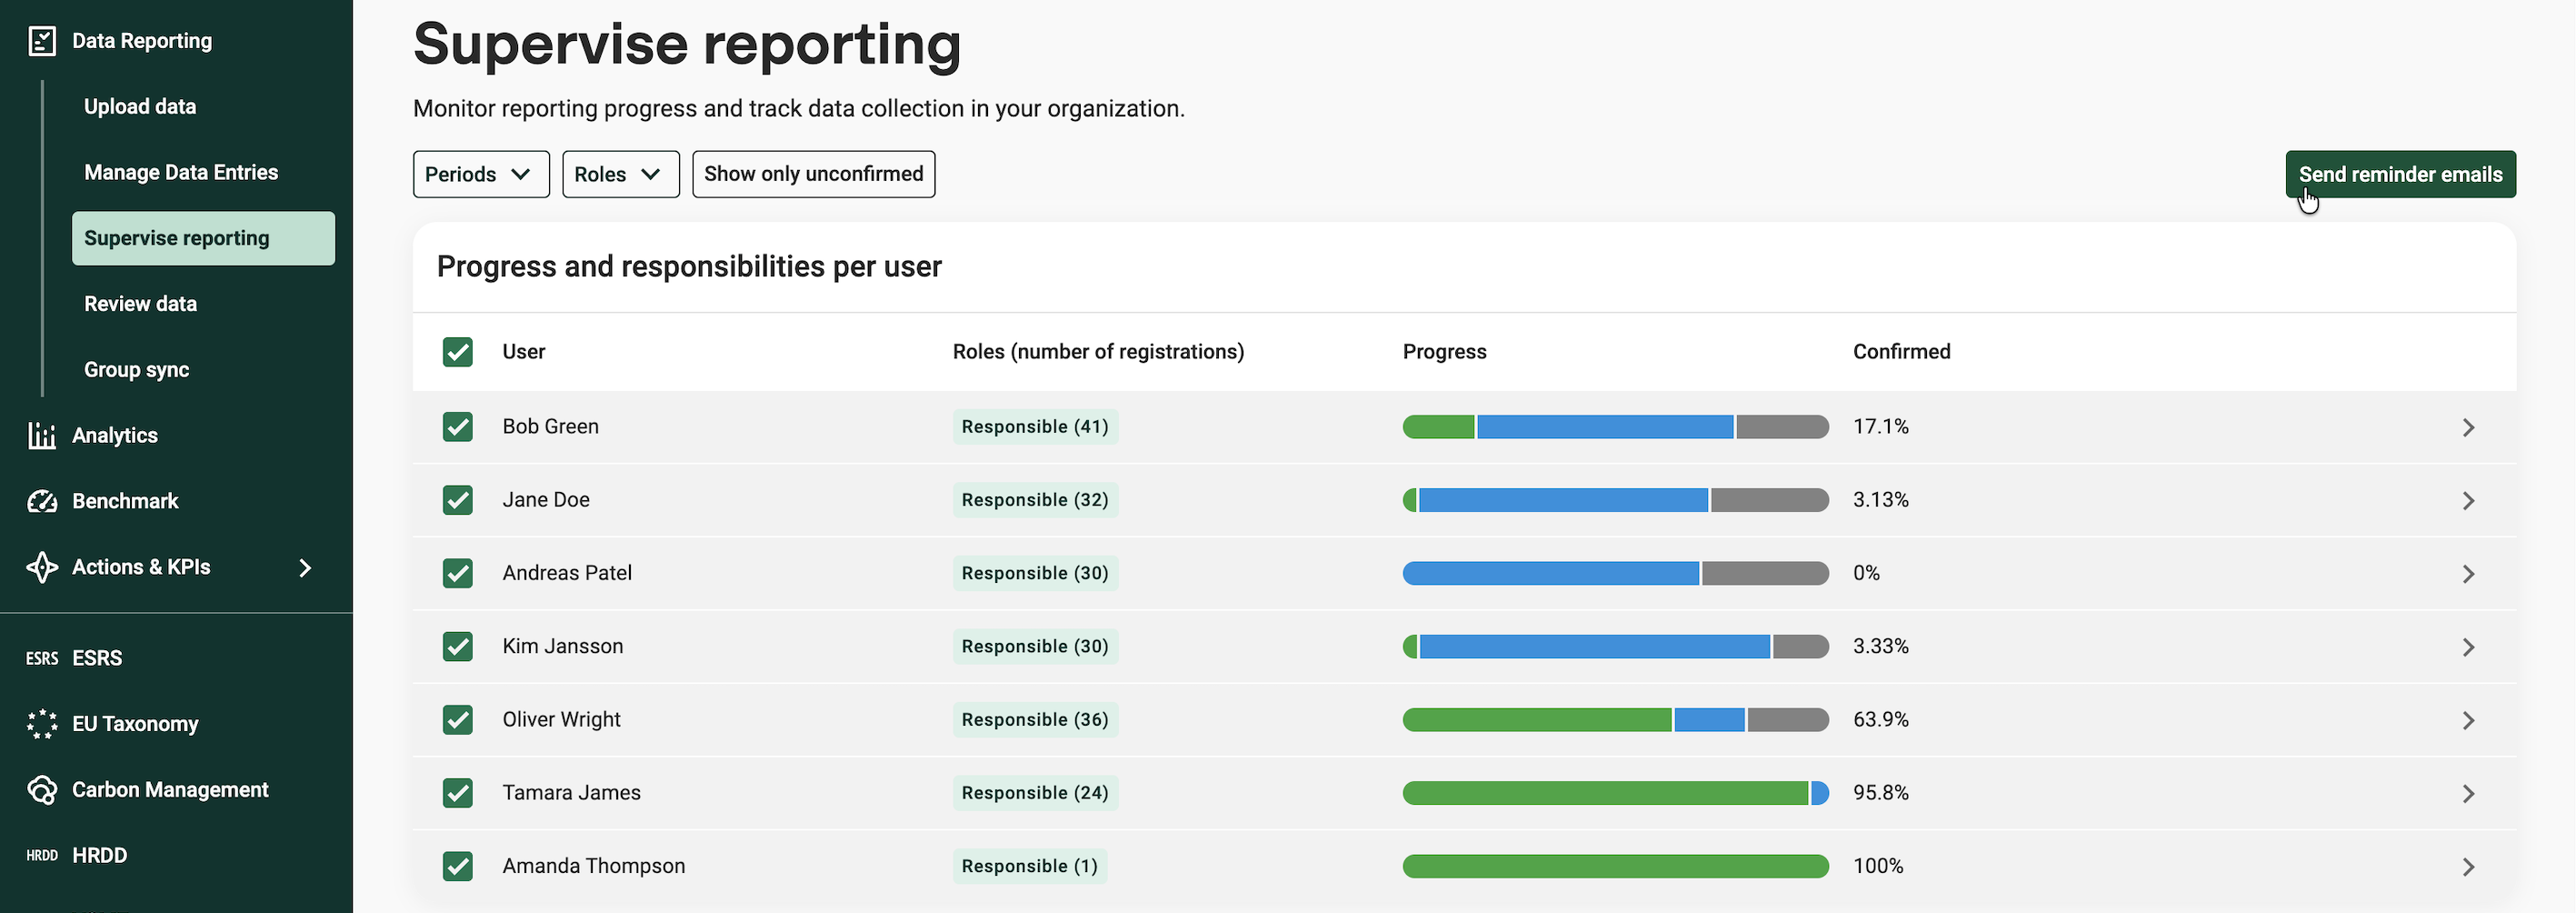The image size is (2576, 913).
Task: Open Analytics via its bar chart icon
Action: tap(42, 435)
